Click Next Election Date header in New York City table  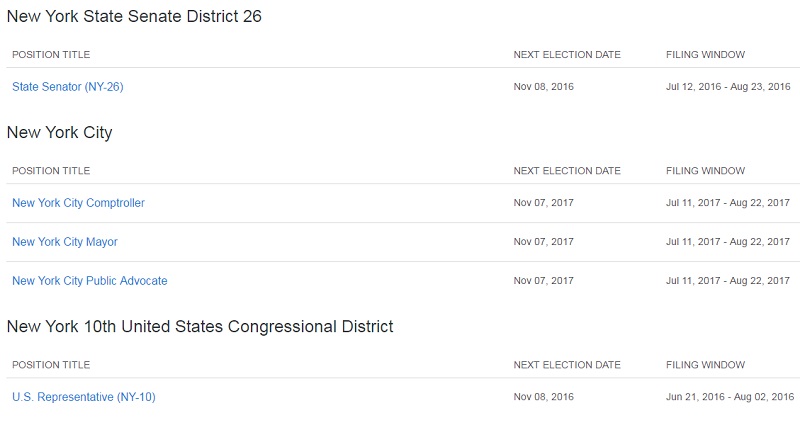pyautogui.click(x=567, y=171)
